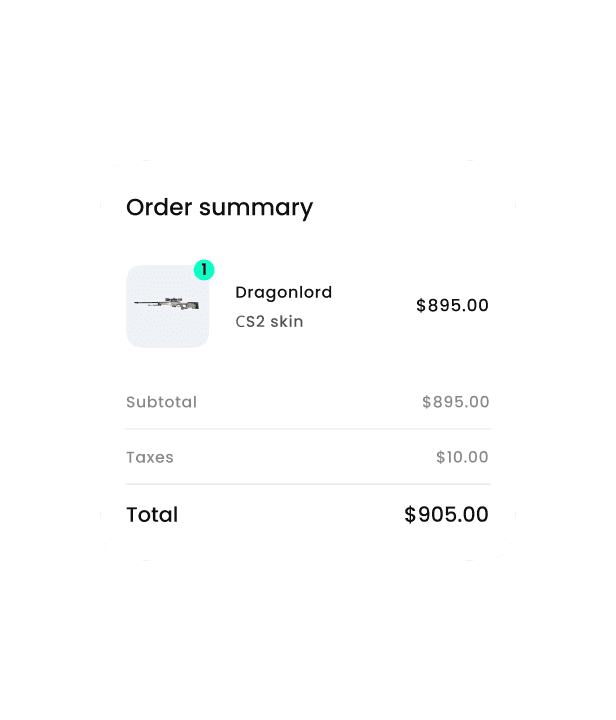Click "CS2" in the item subtitle
Viewport: 616px width, 720px height.
pos(250,322)
